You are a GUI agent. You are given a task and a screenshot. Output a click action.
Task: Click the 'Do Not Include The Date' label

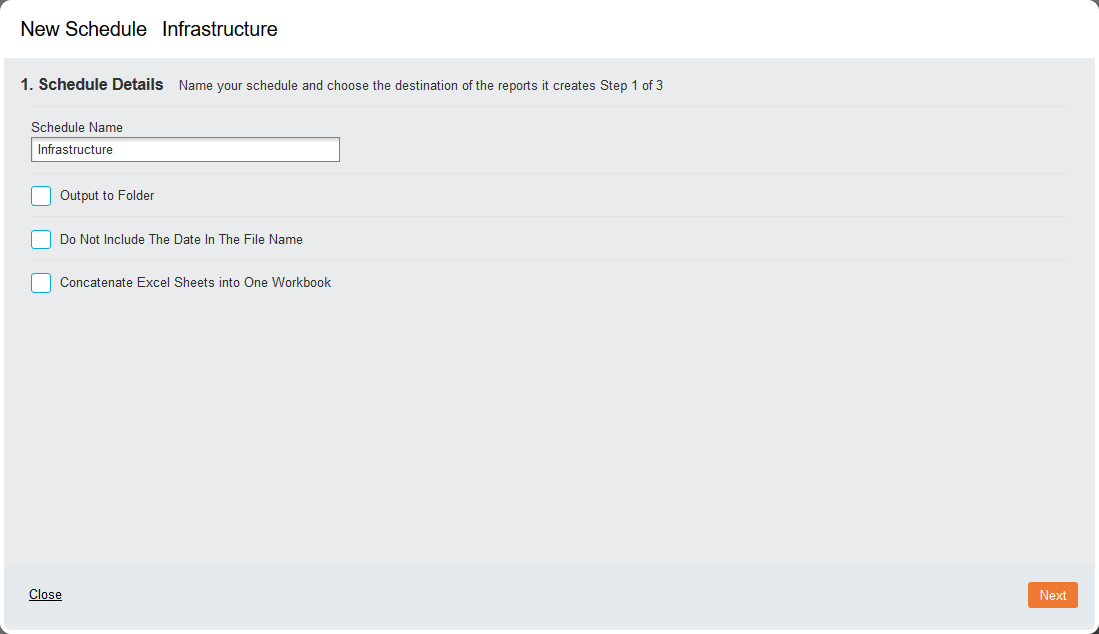pos(182,240)
